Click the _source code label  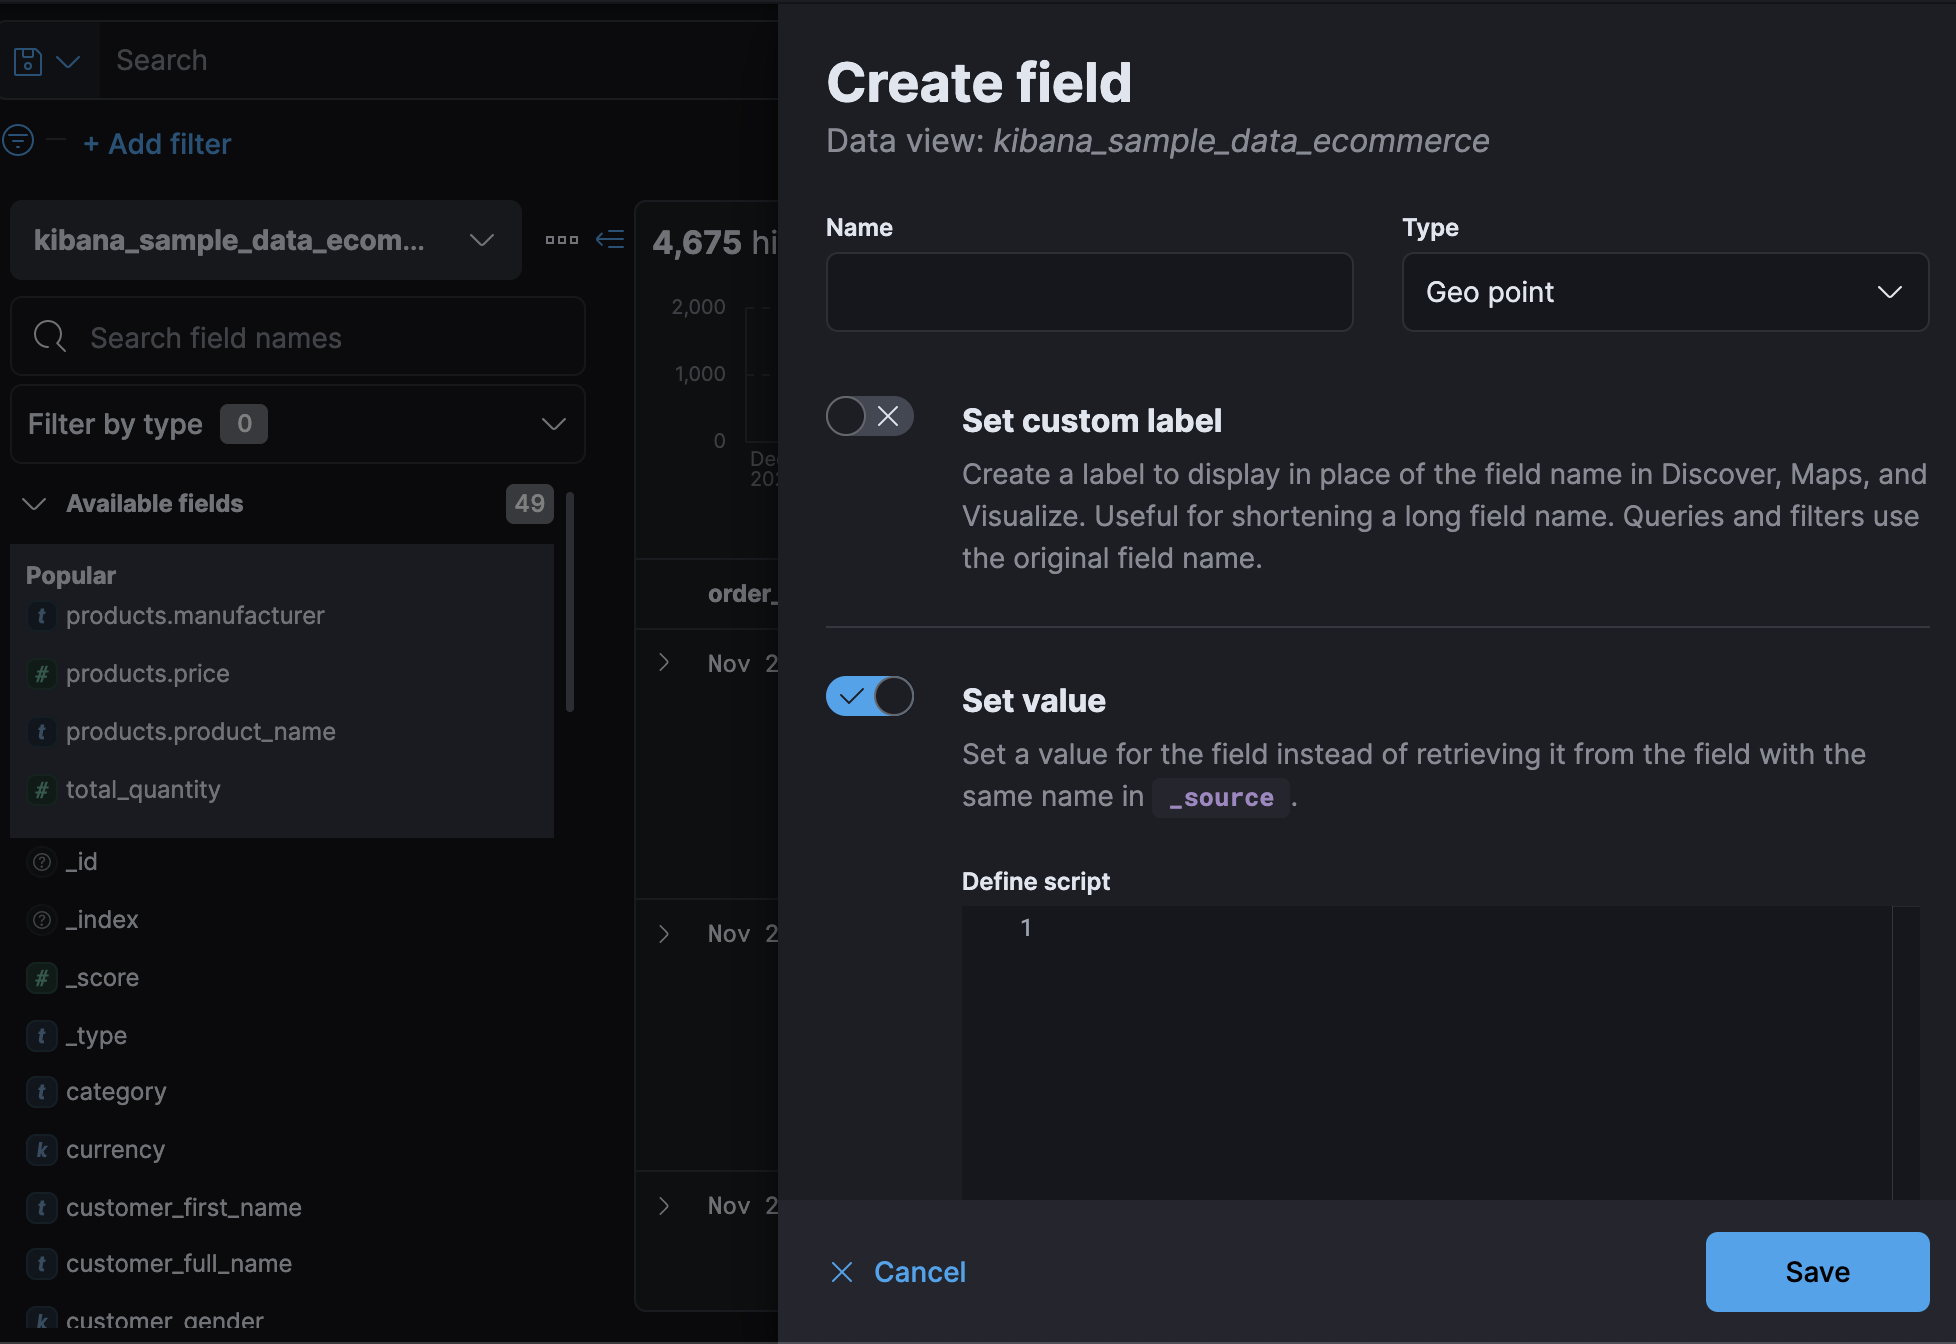point(1221,798)
